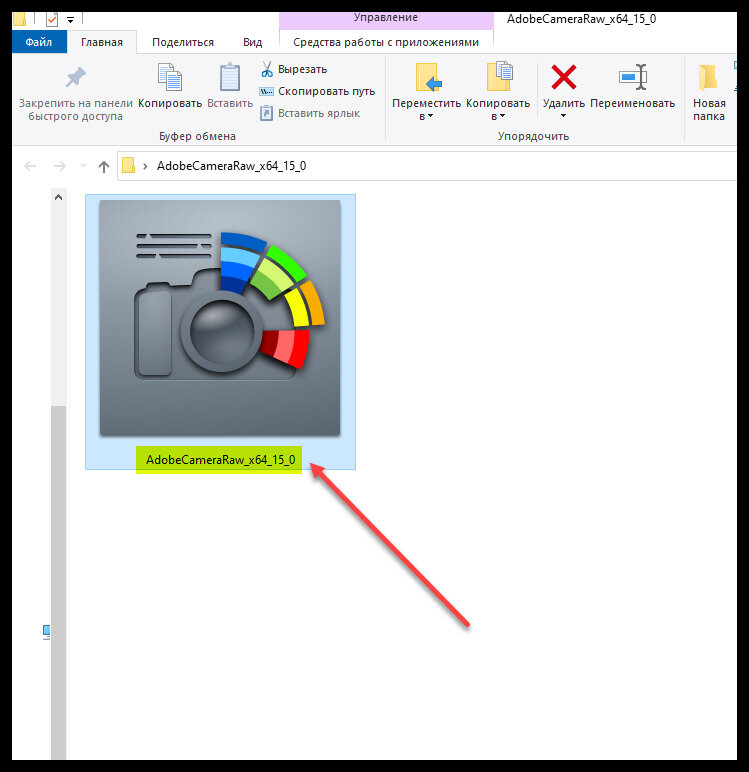Click the forward navigation arrow
The image size is (749, 772).
[x=60, y=166]
